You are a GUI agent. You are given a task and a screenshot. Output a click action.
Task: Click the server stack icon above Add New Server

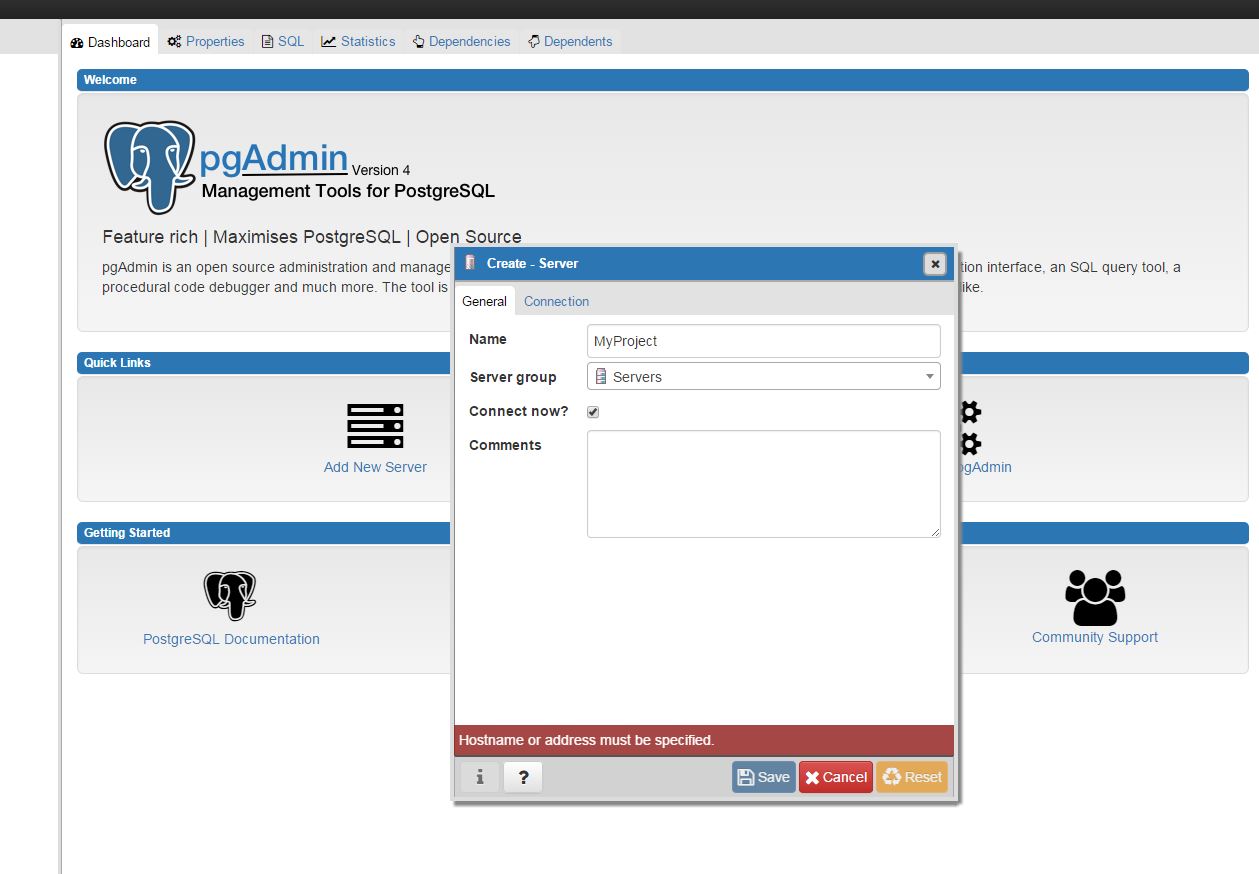(375, 426)
